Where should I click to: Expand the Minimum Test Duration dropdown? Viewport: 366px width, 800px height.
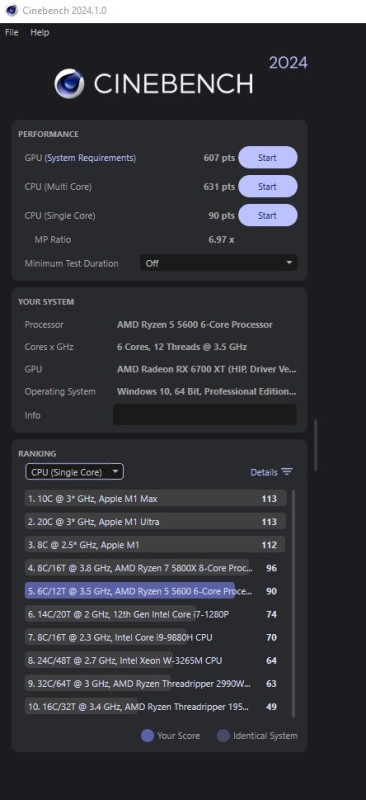pyautogui.click(x=218, y=263)
